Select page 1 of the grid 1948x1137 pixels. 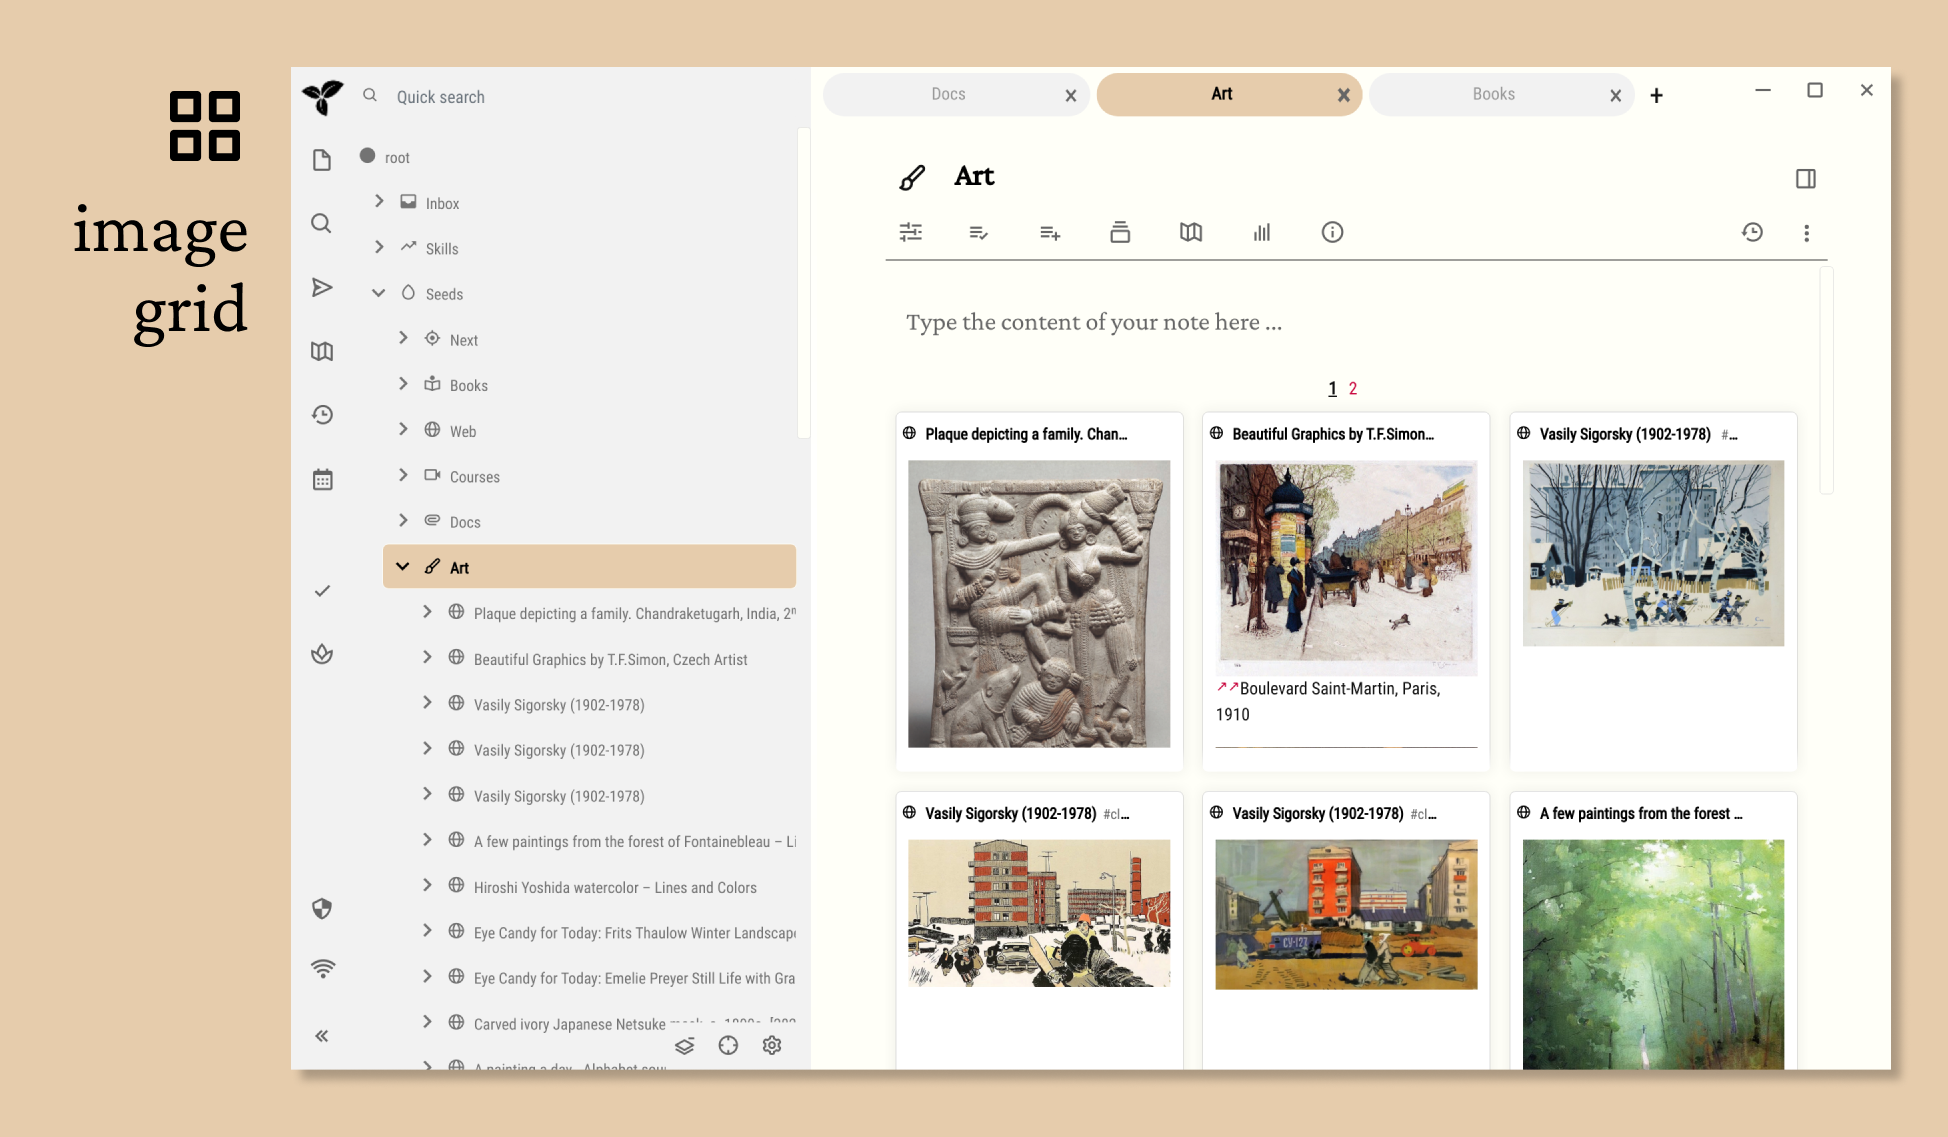(x=1332, y=389)
